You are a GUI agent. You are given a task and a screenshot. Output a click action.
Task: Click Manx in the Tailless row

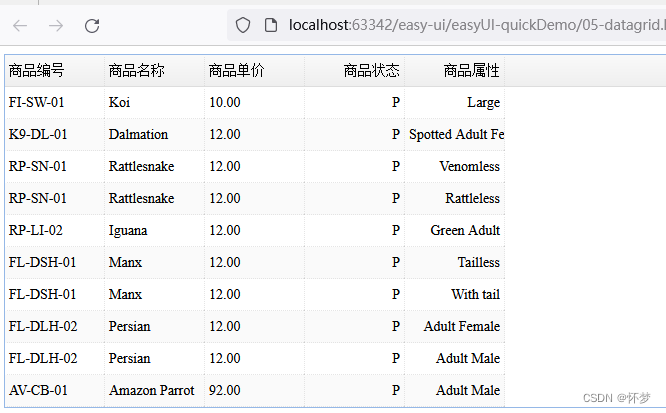coord(155,263)
